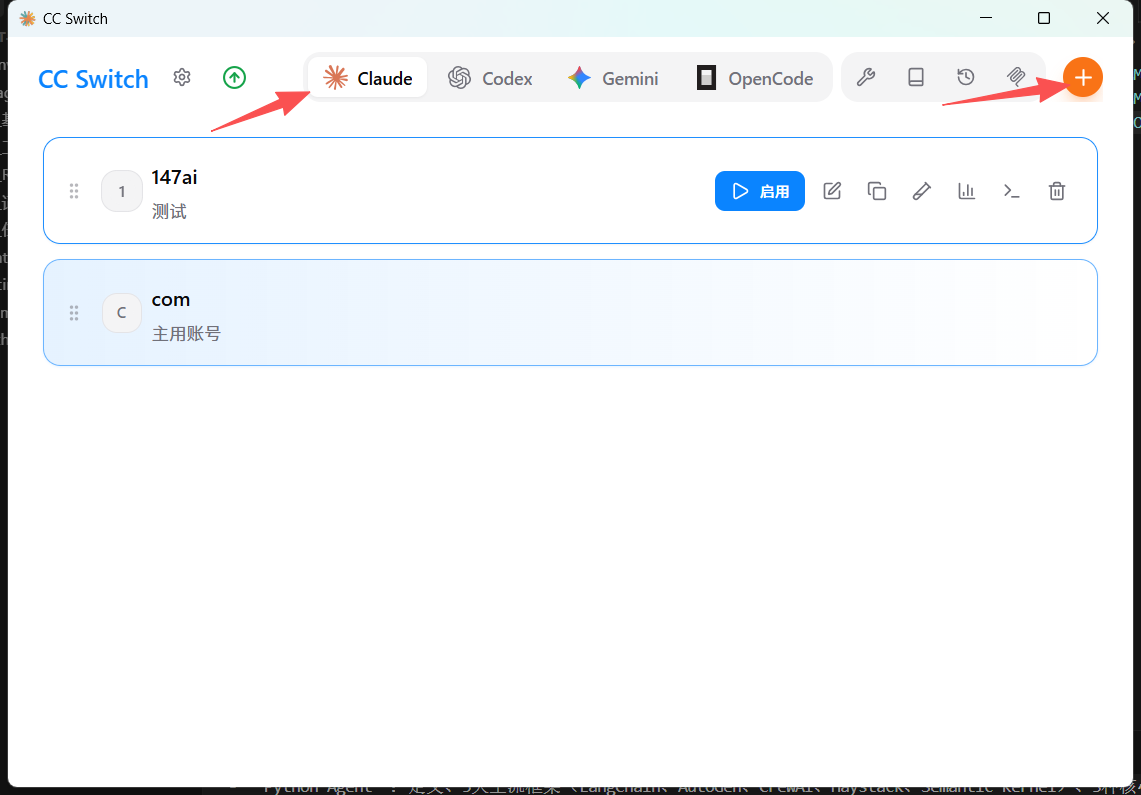Add a new provider with orange plus
Screen dimensions: 1141x795
[1083, 77]
